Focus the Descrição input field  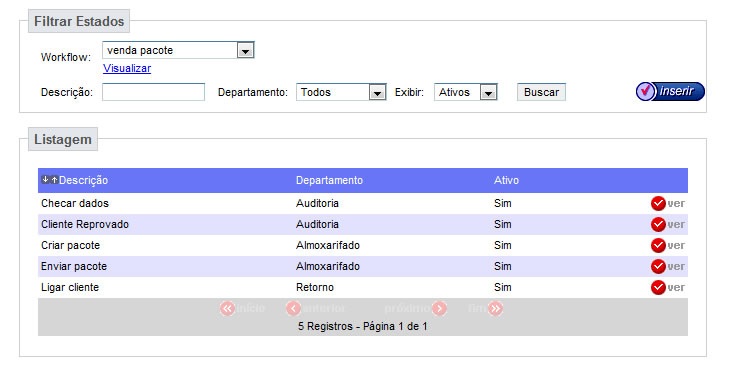coord(153,92)
